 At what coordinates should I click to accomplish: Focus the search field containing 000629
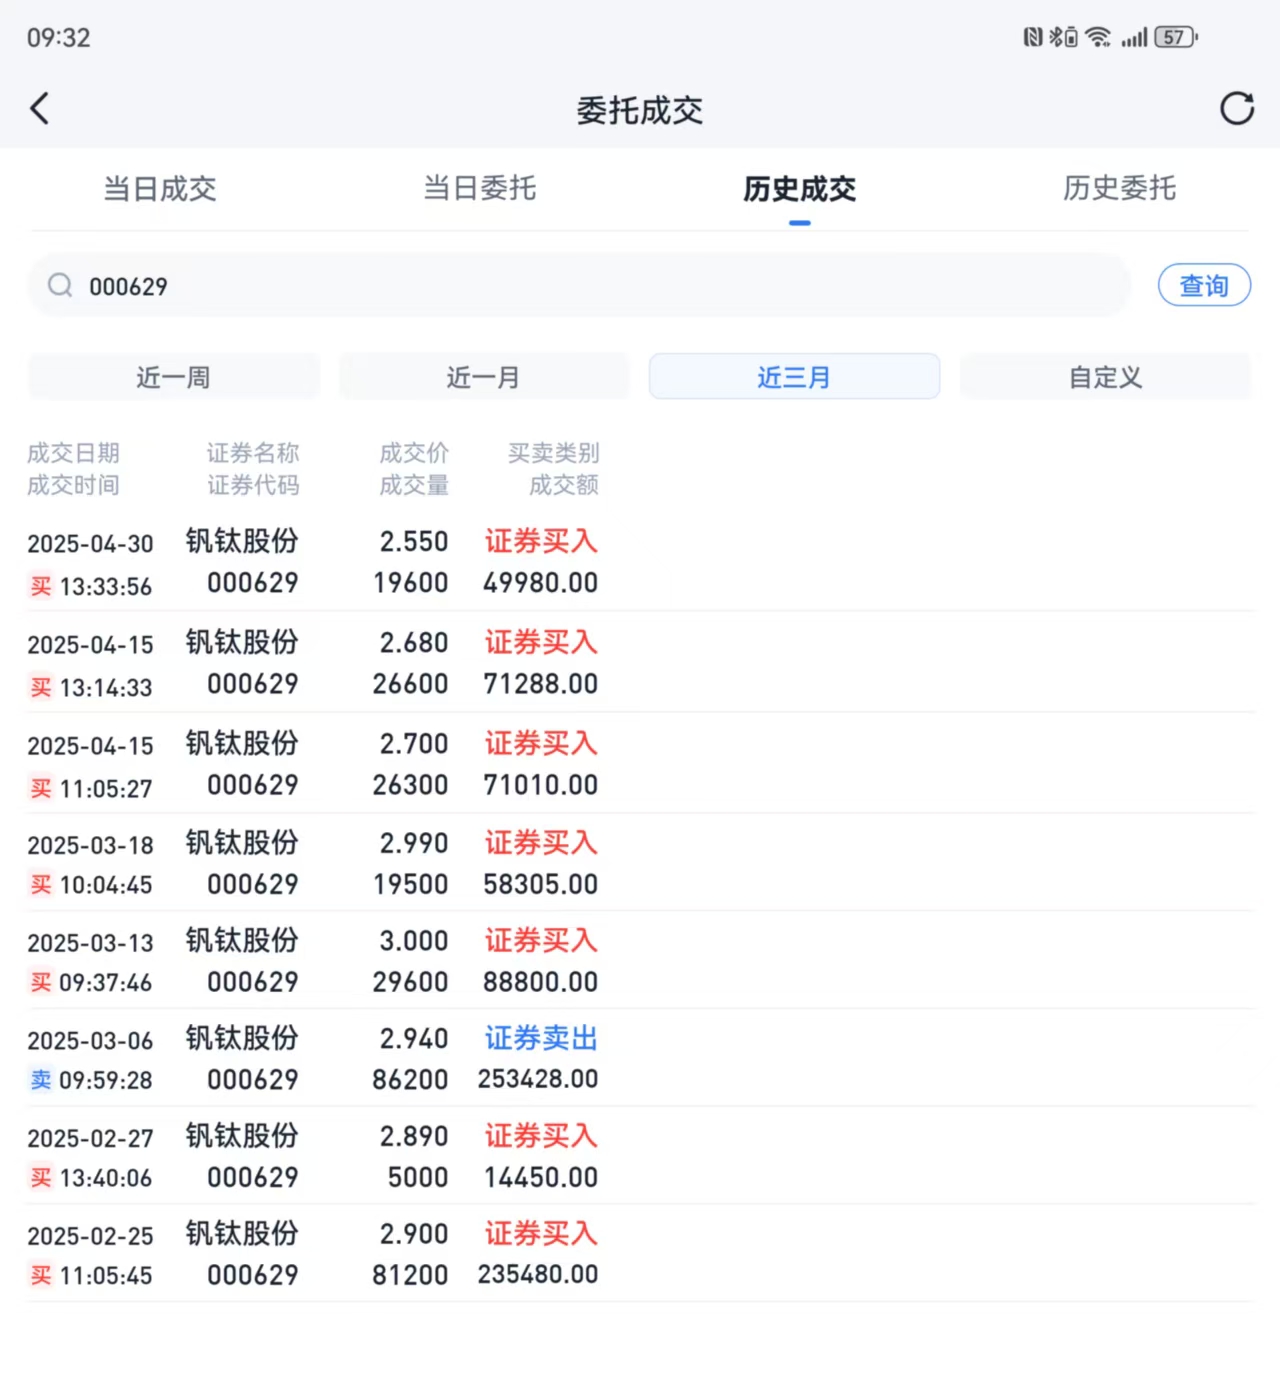(x=580, y=286)
